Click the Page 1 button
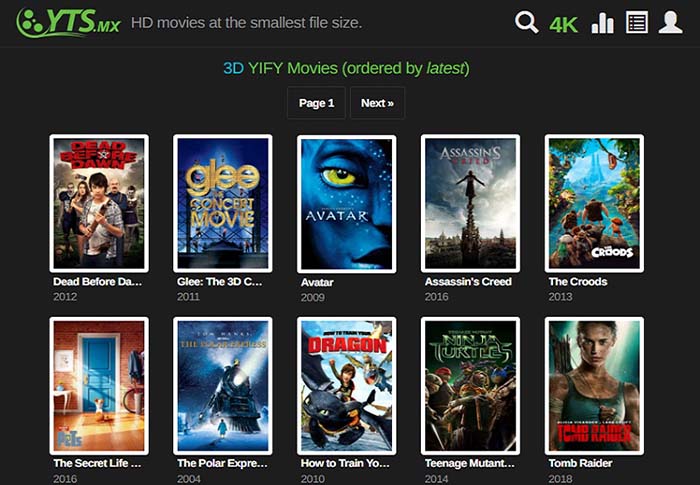This screenshot has width=700, height=485. click(x=316, y=103)
